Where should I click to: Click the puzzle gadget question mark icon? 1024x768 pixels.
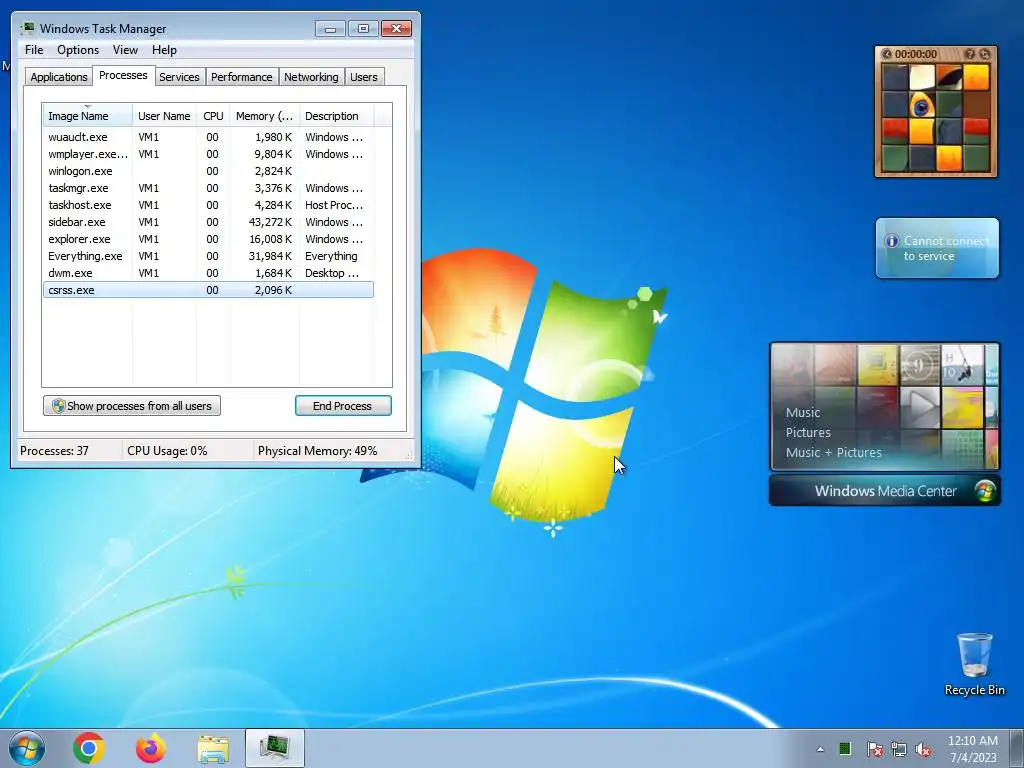coord(970,54)
